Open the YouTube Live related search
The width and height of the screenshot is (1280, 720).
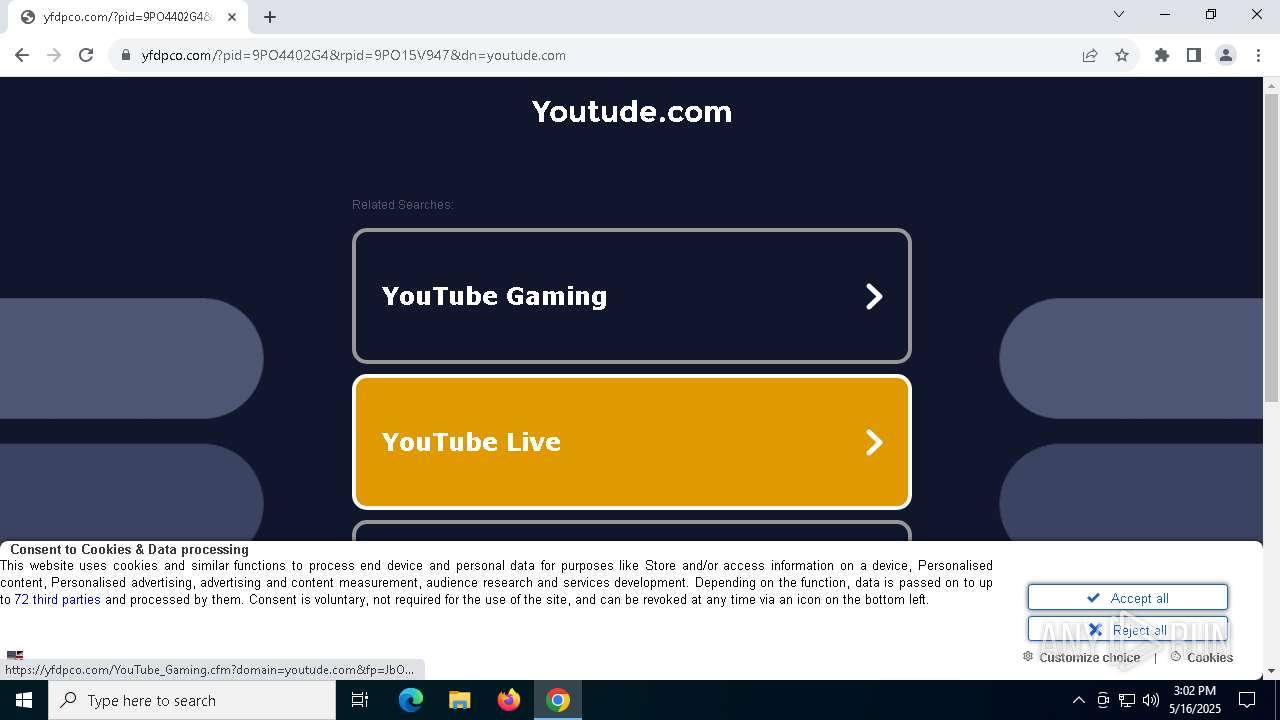[x=632, y=442]
